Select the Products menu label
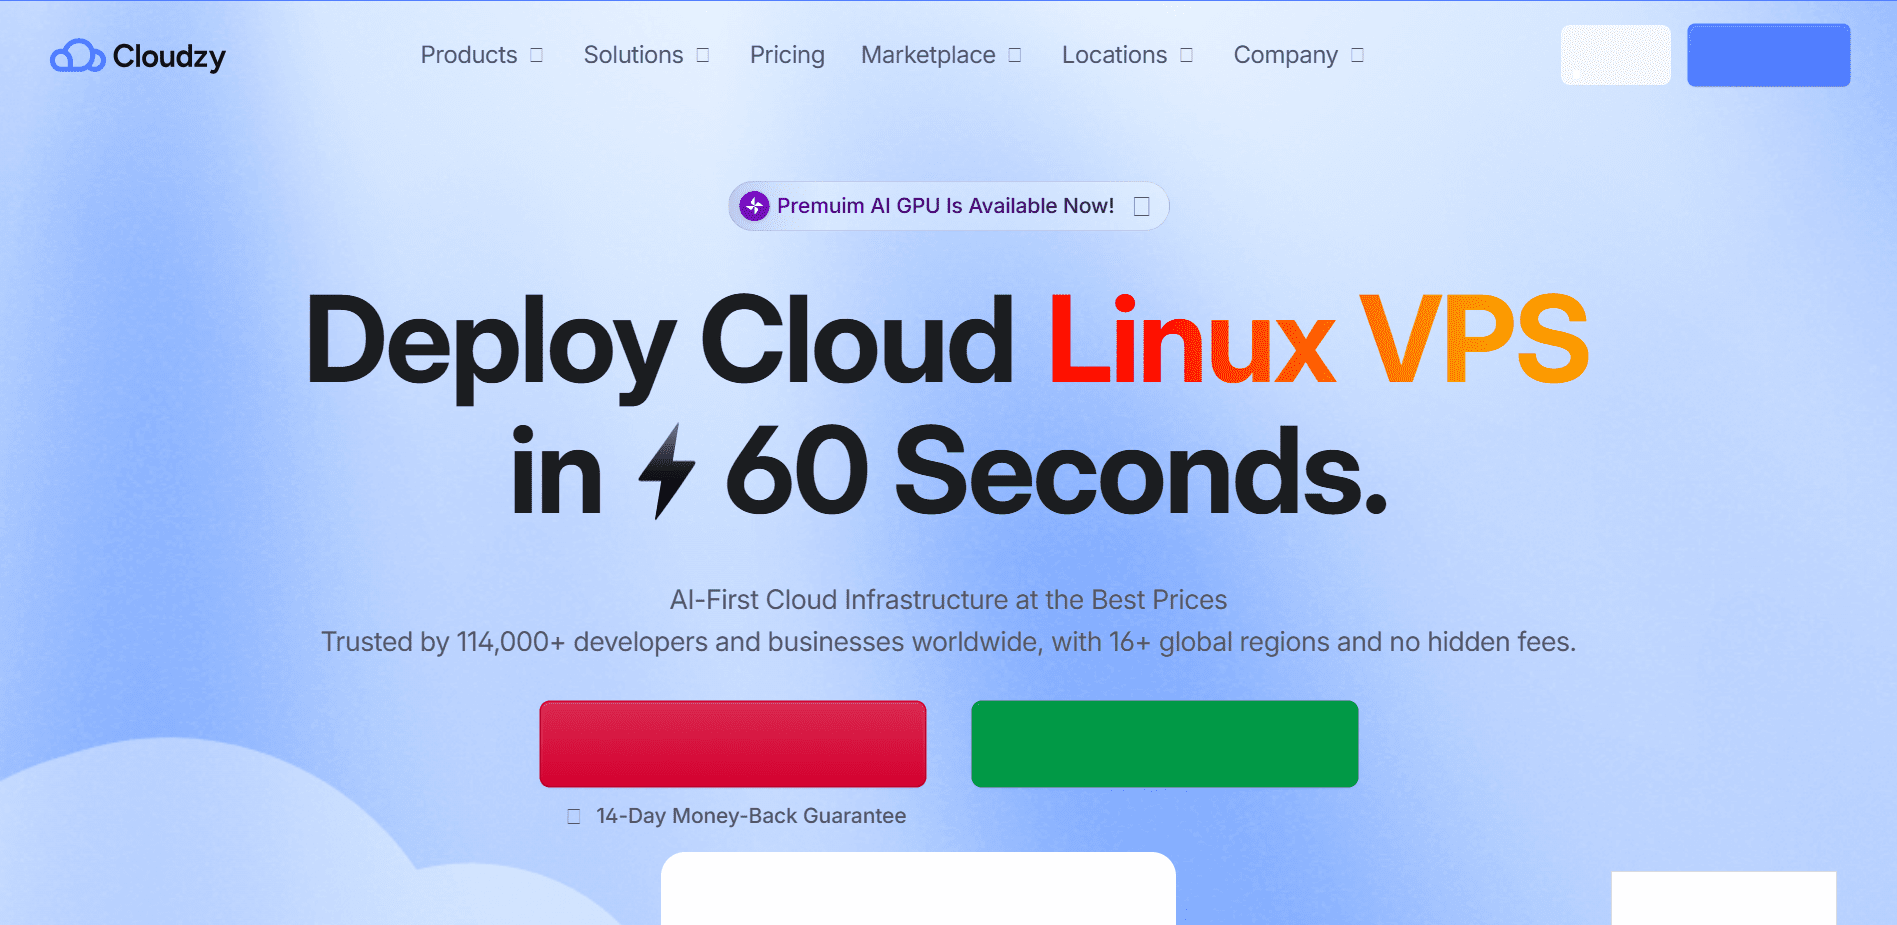Image resolution: width=1897 pixels, height=925 pixels. coord(469,55)
